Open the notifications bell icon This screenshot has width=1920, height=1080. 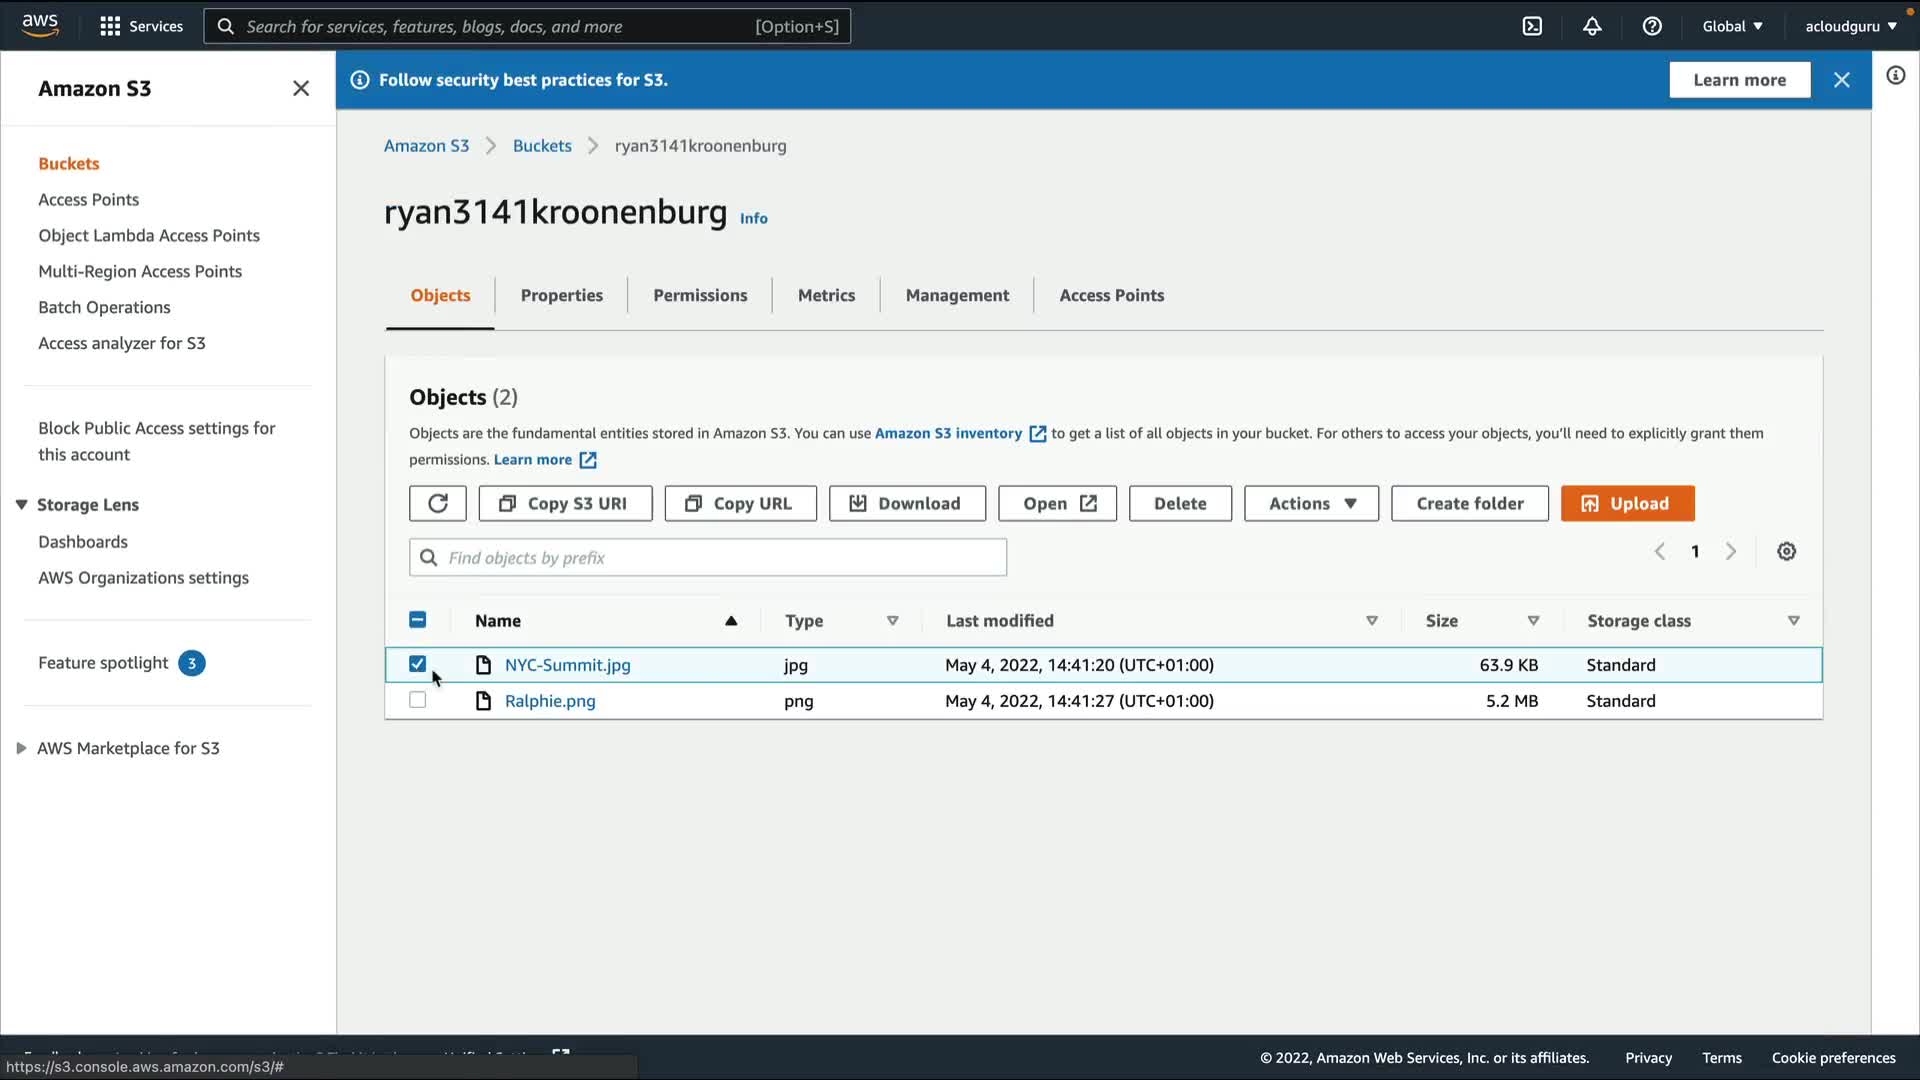coord(1592,26)
